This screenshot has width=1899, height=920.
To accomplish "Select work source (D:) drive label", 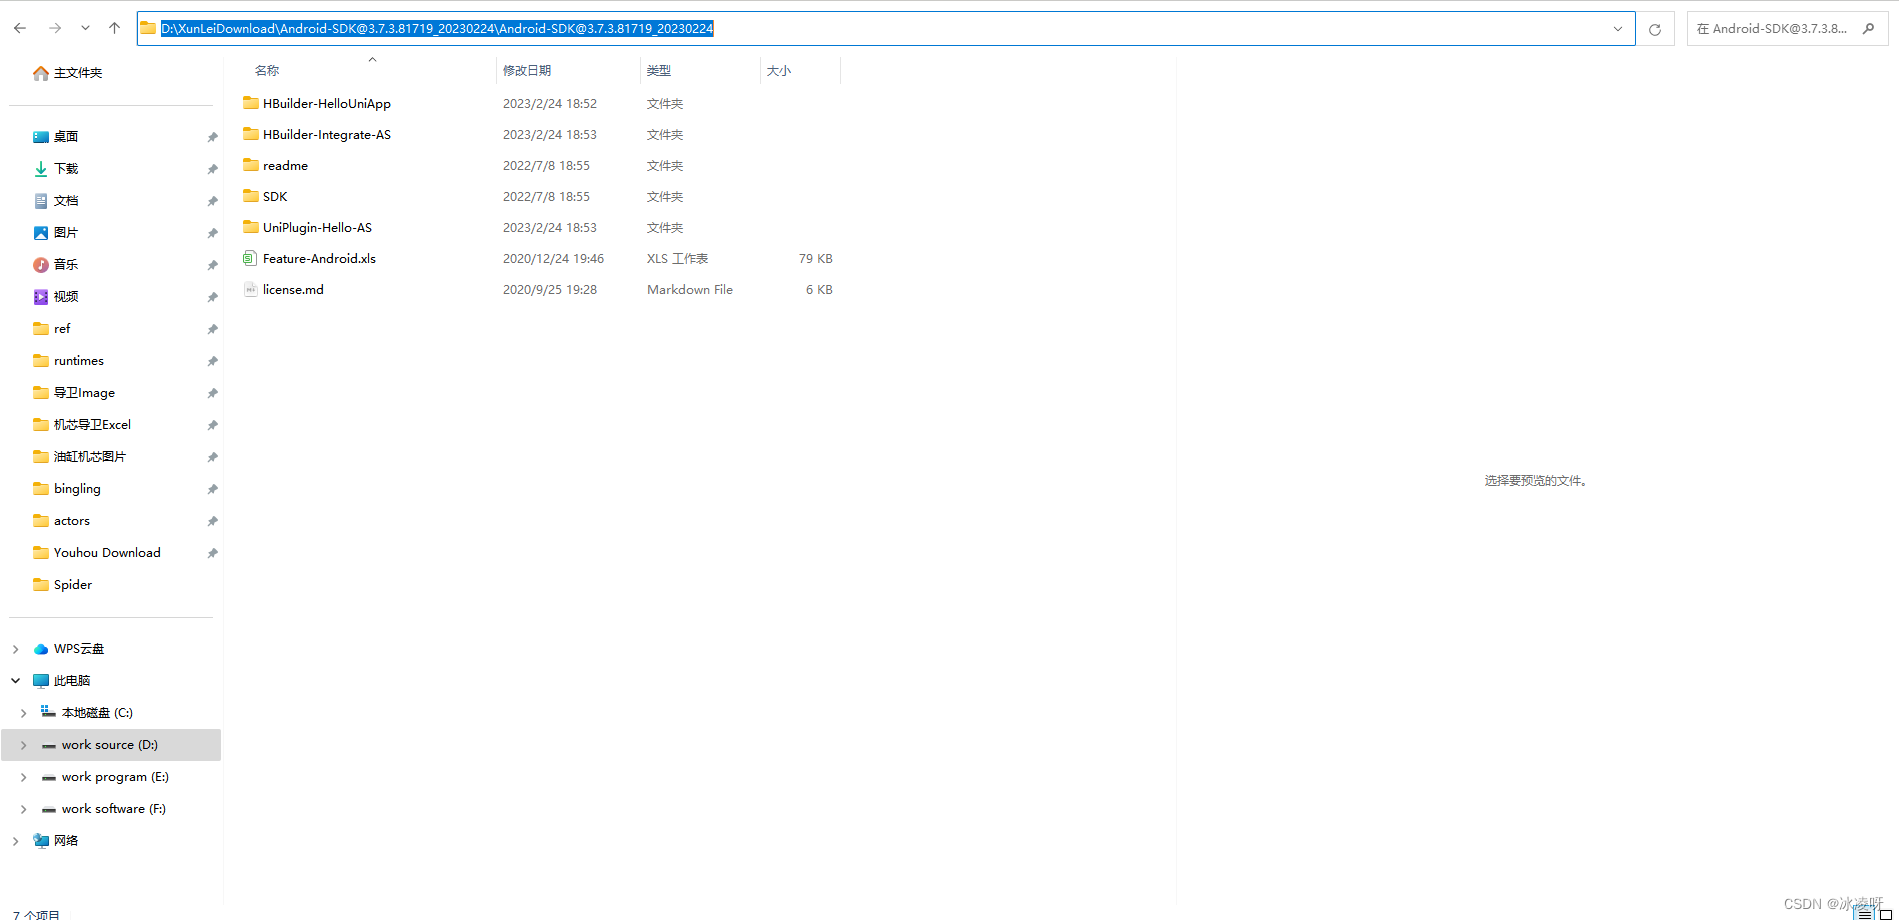I will tap(109, 745).
